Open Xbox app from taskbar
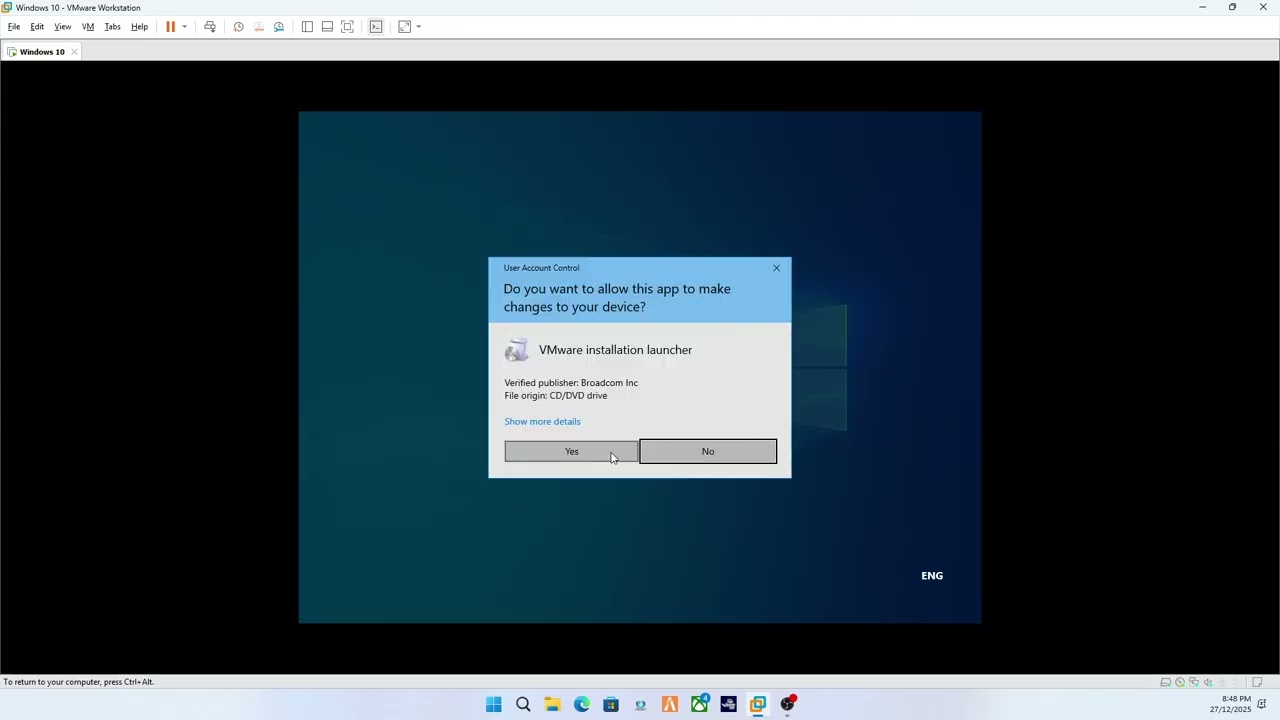The width and height of the screenshot is (1280, 720). click(x=699, y=705)
